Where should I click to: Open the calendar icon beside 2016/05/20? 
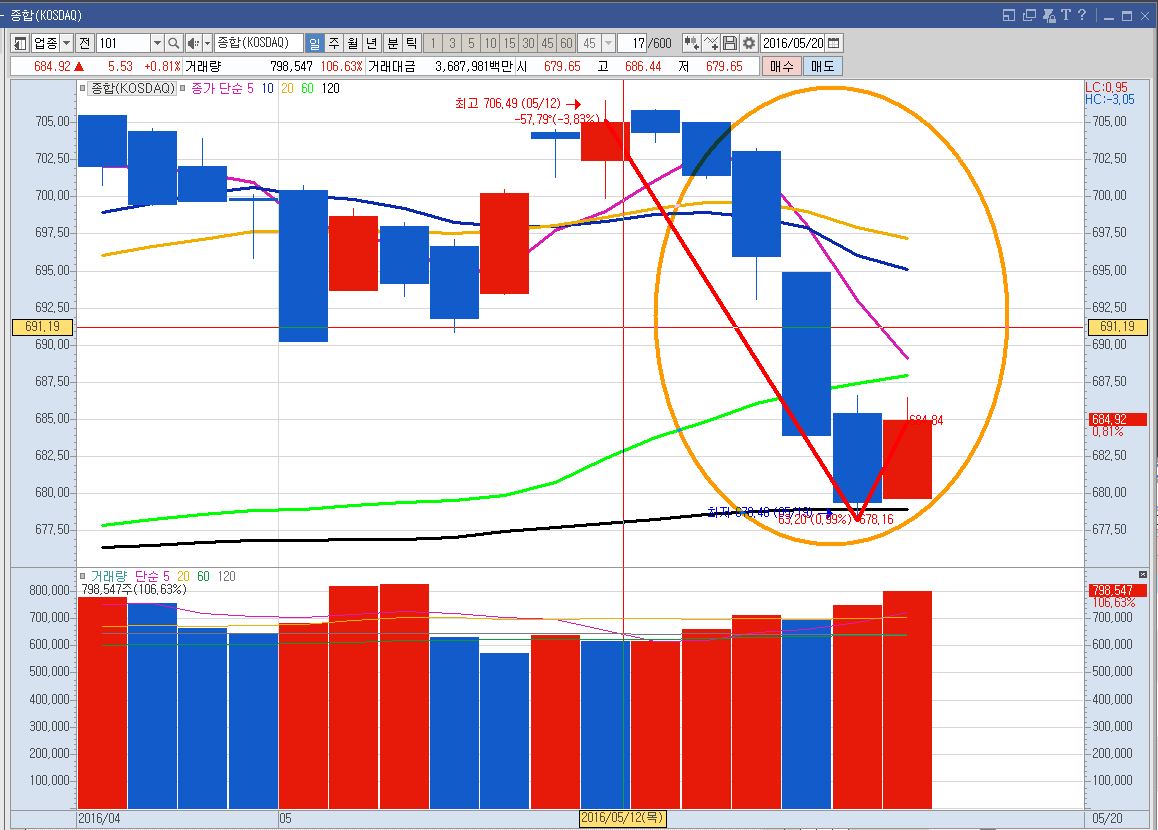pos(834,43)
